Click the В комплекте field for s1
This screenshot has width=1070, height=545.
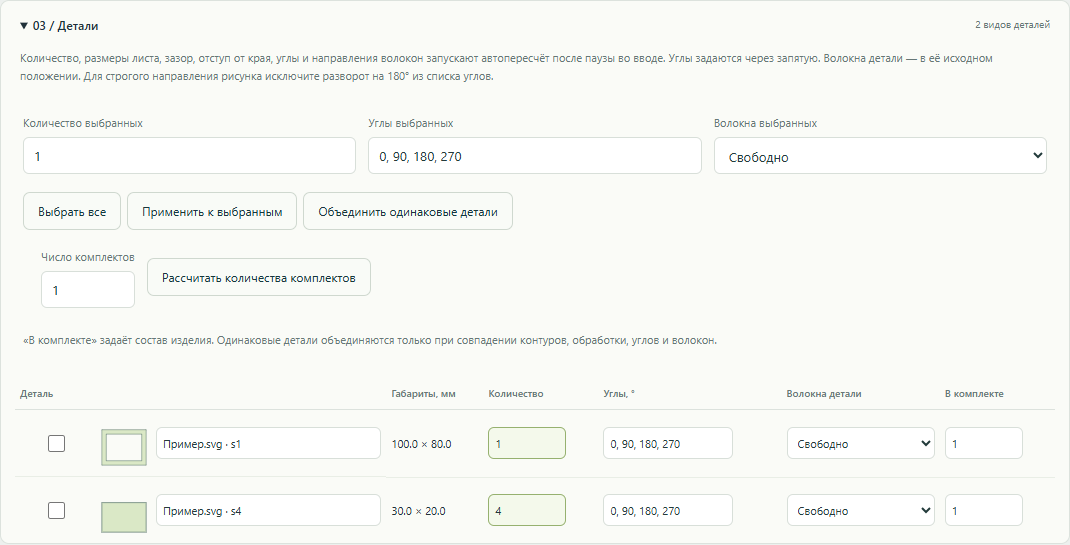click(x=983, y=443)
